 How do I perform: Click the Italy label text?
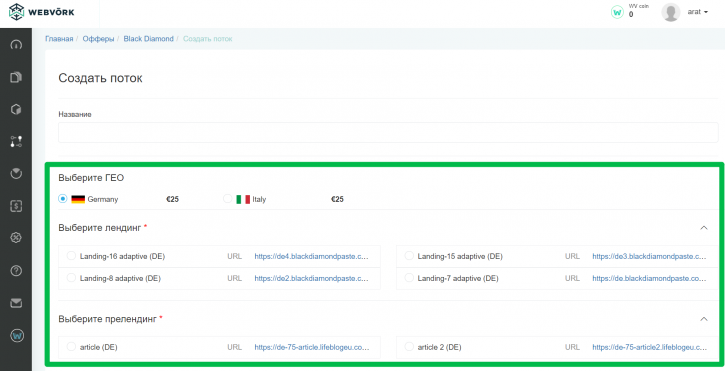[259, 199]
